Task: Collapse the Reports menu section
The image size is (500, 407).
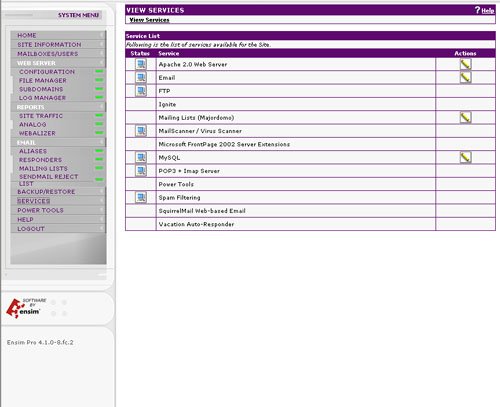Action: tap(30, 107)
